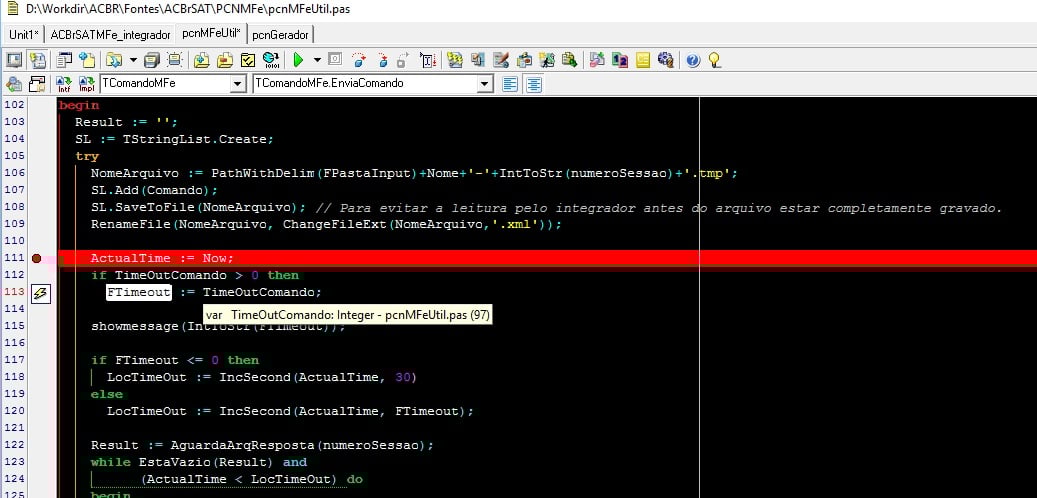Click the overlapping windows icon in second toolbar
Screen dimensions: 1037x498
pyautogui.click(x=38, y=84)
